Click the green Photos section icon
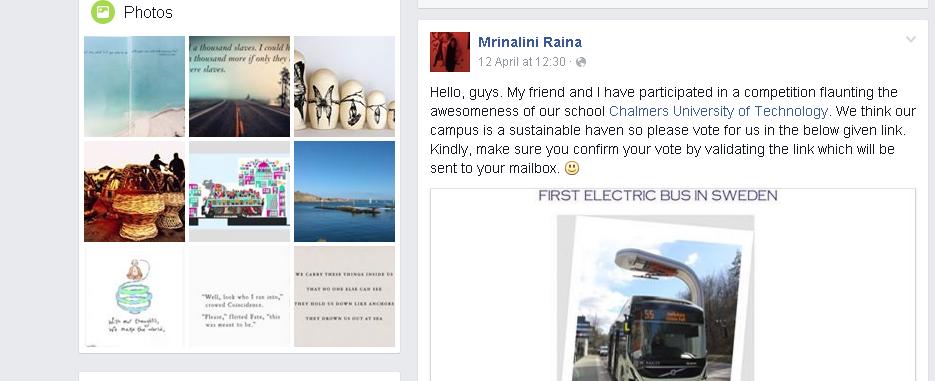The width and height of the screenshot is (935, 381). tap(103, 12)
